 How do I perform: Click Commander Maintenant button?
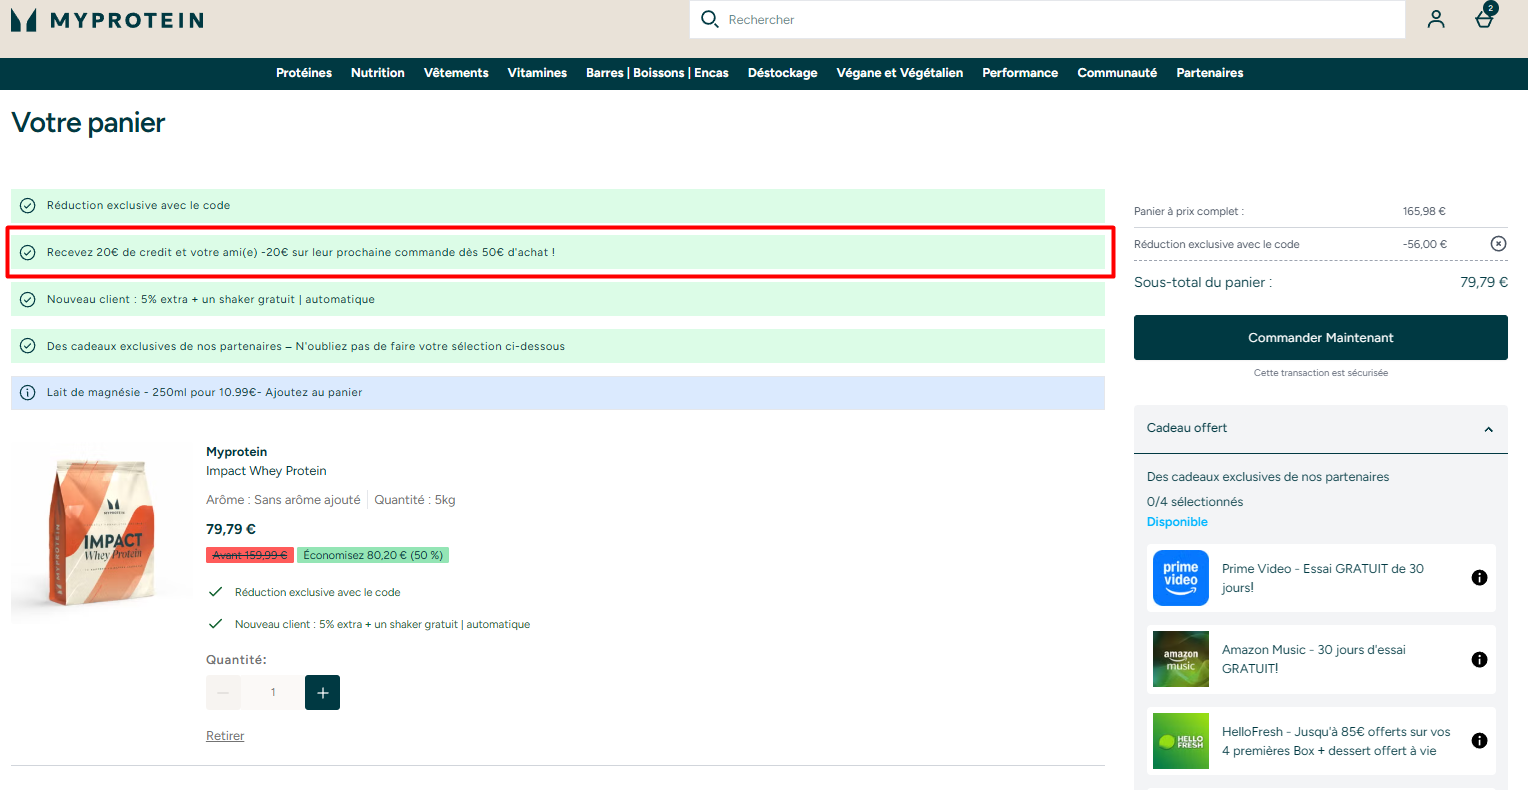(x=1320, y=338)
